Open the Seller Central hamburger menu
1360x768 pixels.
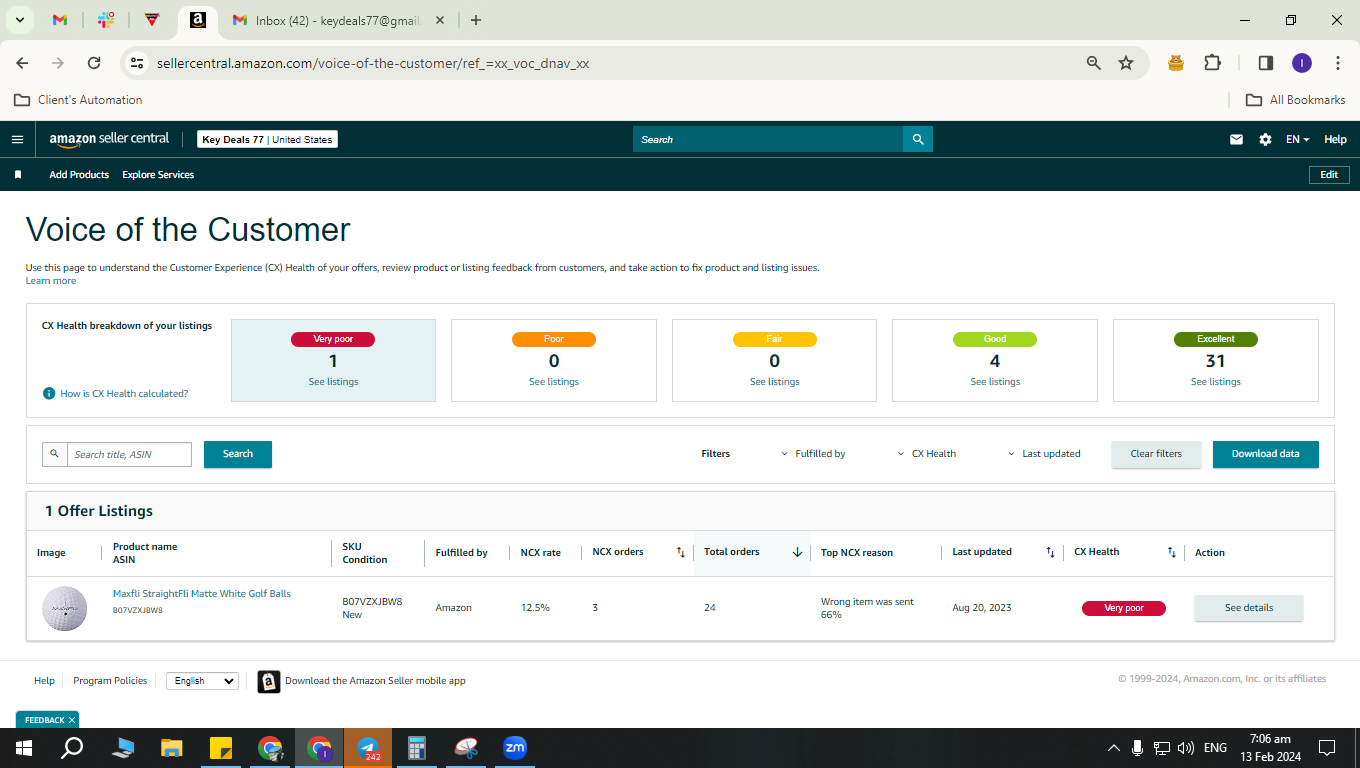17,140
